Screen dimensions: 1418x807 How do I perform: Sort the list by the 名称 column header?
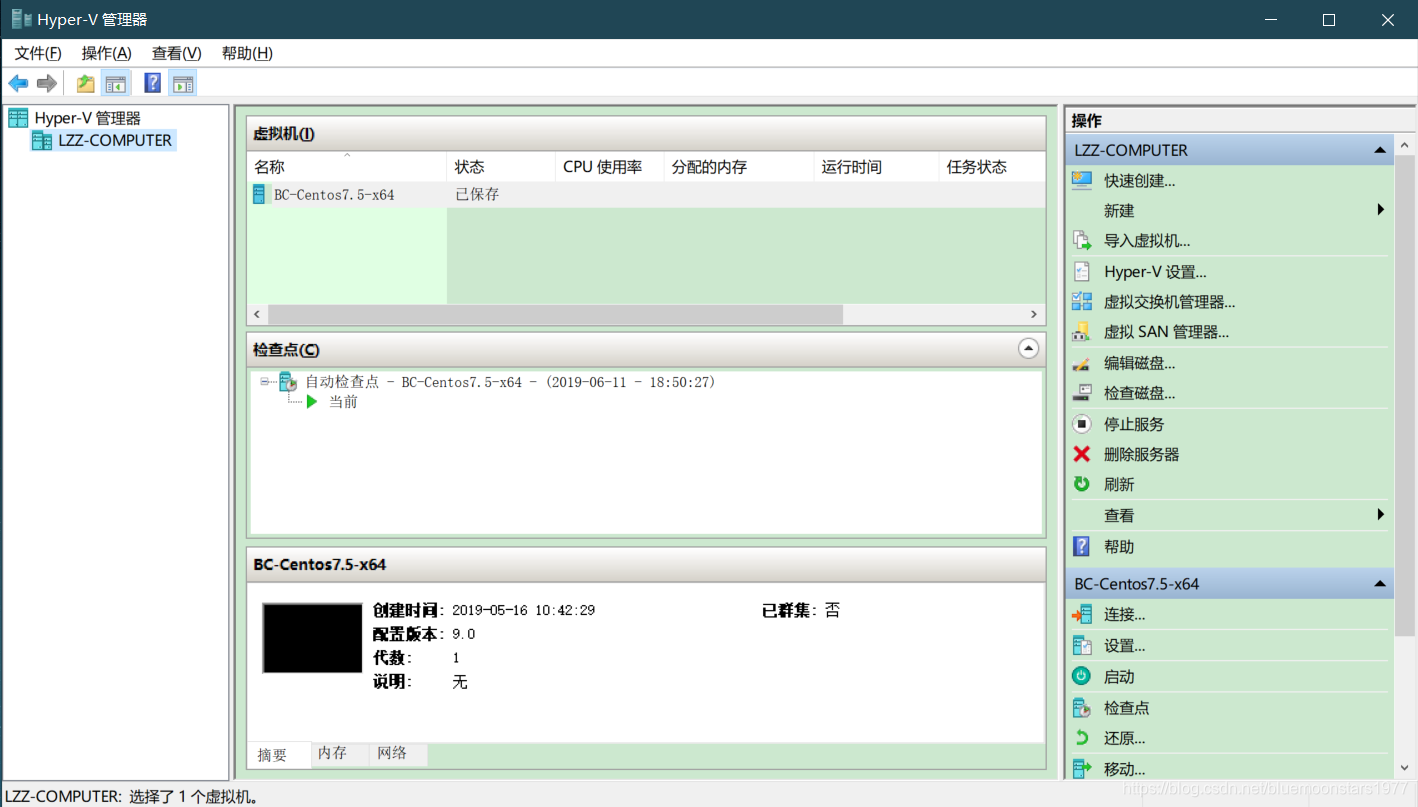346,167
